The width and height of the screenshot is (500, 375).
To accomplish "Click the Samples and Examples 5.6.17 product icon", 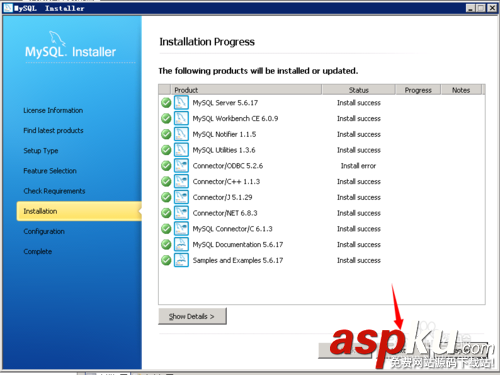I will coord(181,260).
